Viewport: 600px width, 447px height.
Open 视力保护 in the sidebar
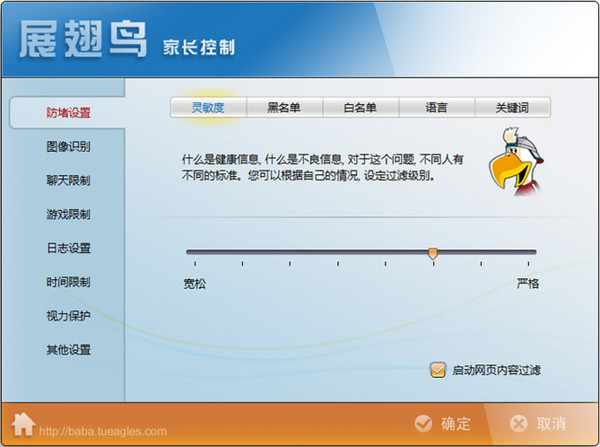click(68, 316)
